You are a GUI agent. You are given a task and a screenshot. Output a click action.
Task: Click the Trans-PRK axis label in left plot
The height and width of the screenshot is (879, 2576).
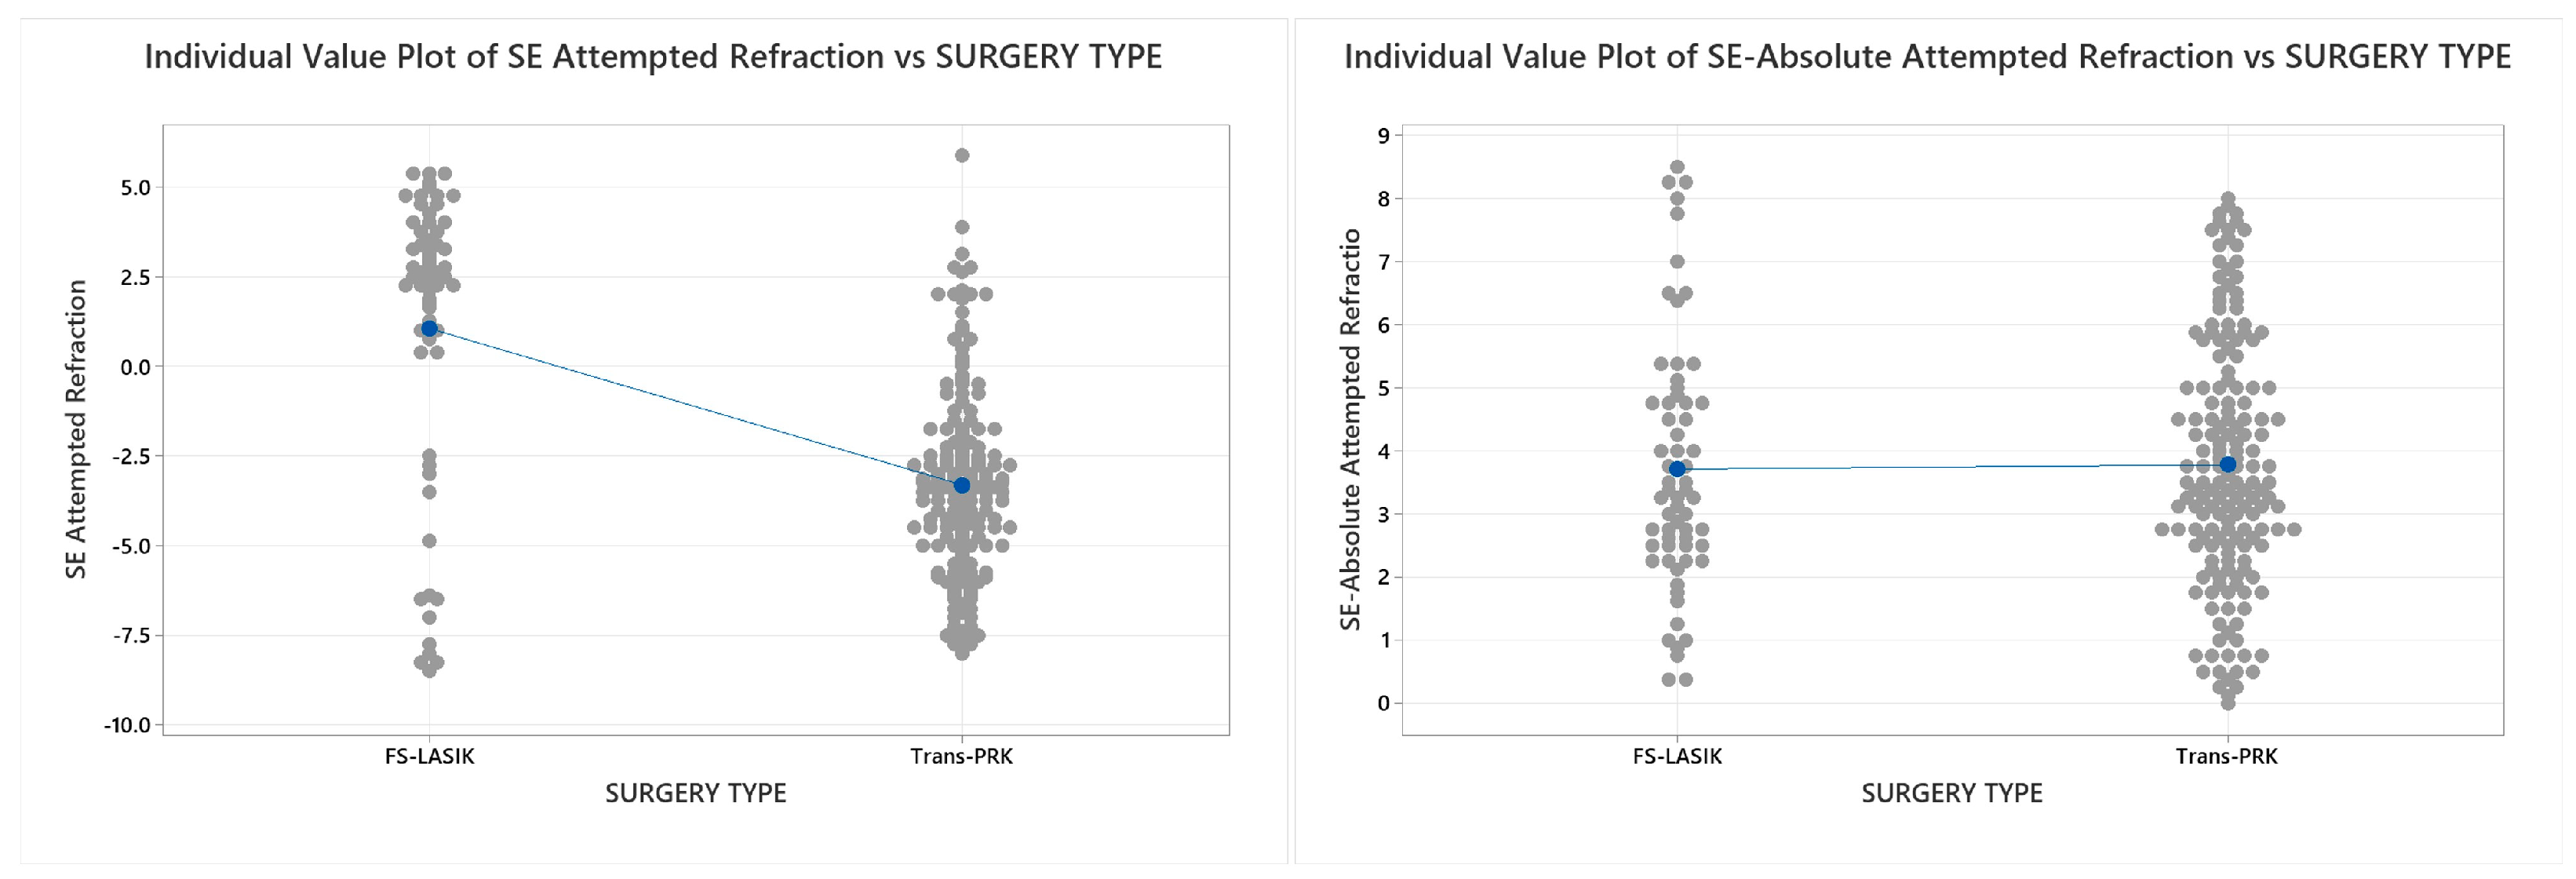coord(961,757)
